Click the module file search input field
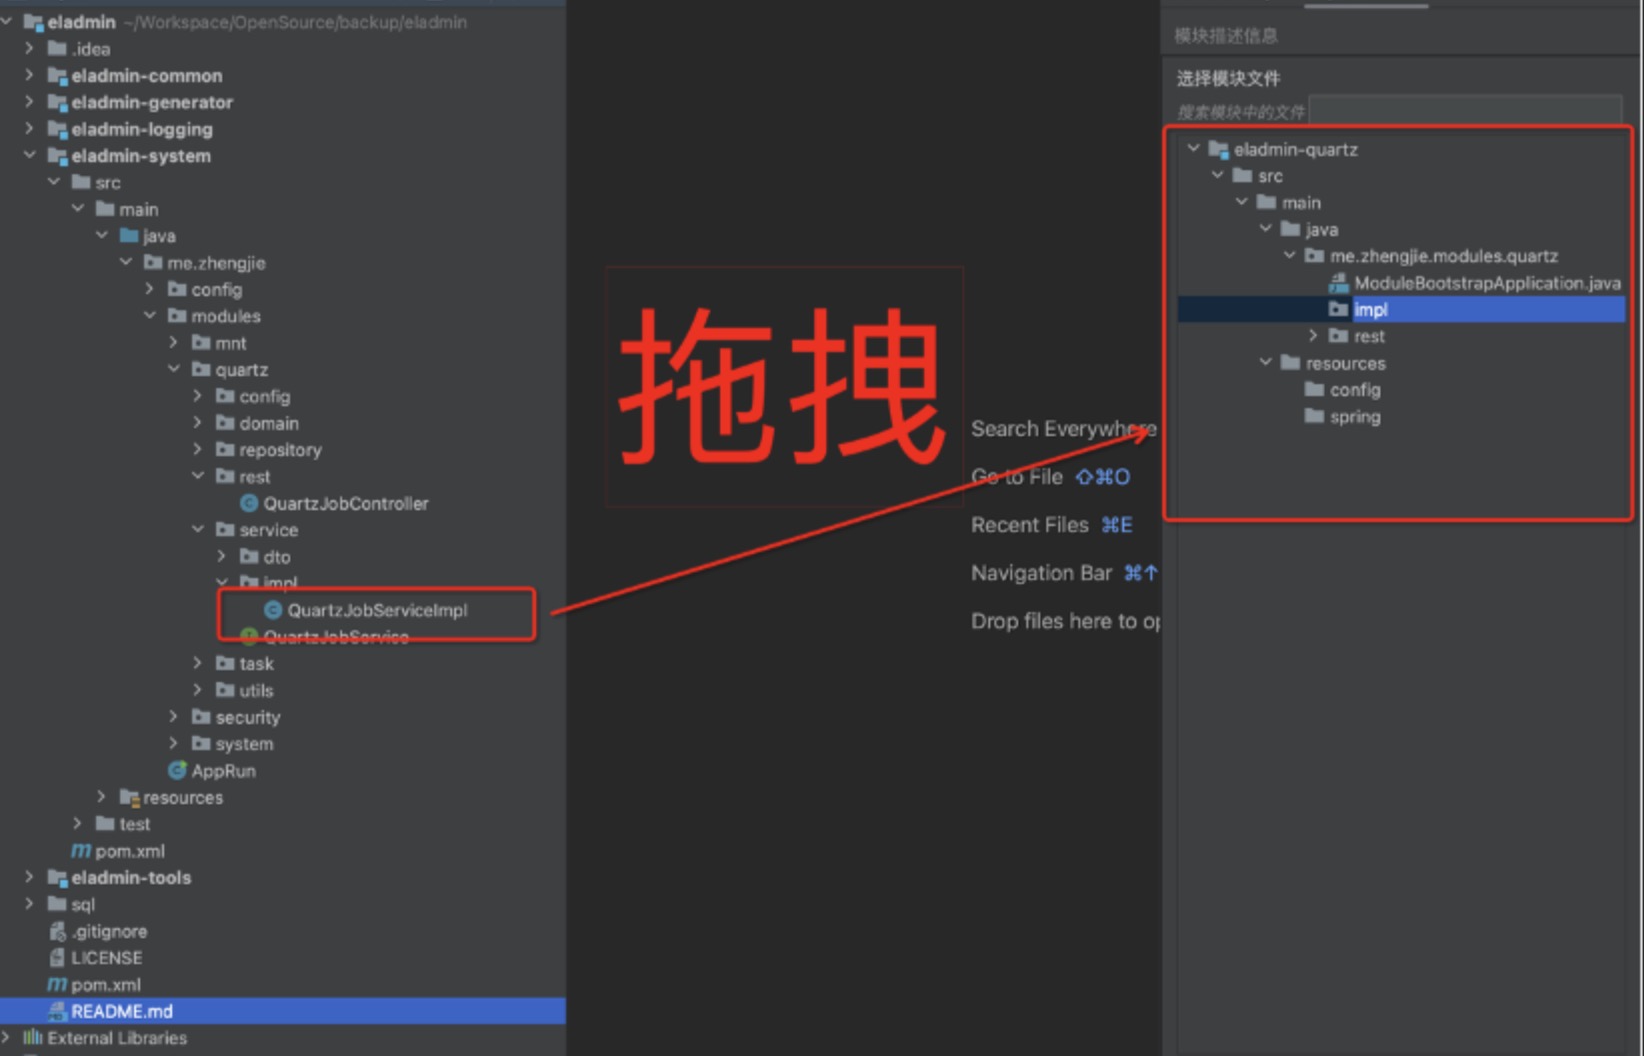1644x1056 pixels. coord(1466,111)
